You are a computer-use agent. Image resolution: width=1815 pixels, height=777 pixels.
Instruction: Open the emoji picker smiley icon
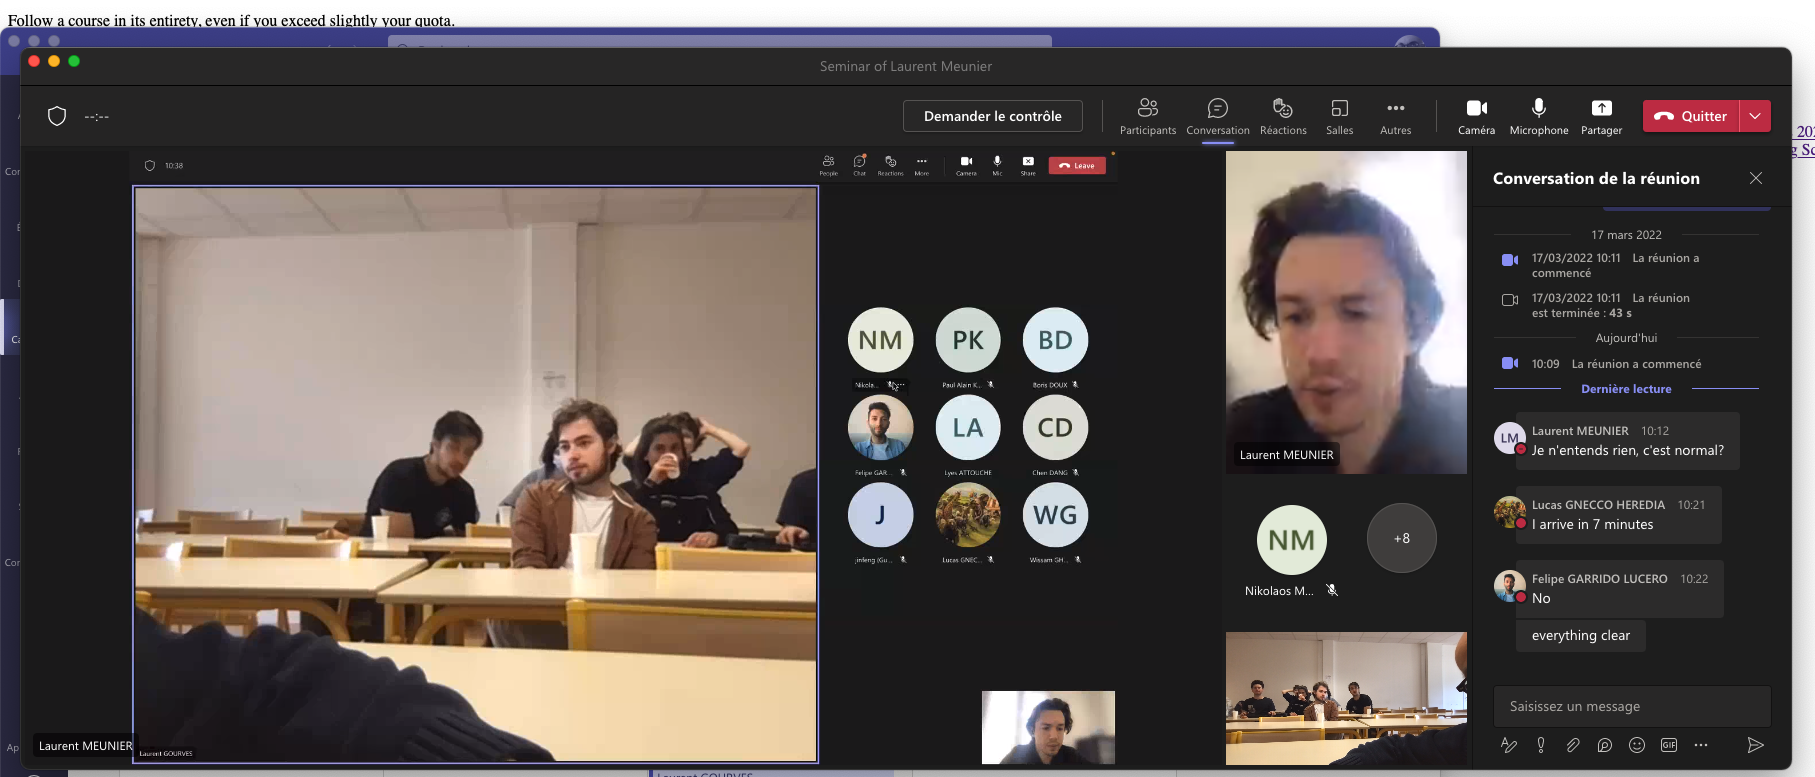(x=1637, y=745)
